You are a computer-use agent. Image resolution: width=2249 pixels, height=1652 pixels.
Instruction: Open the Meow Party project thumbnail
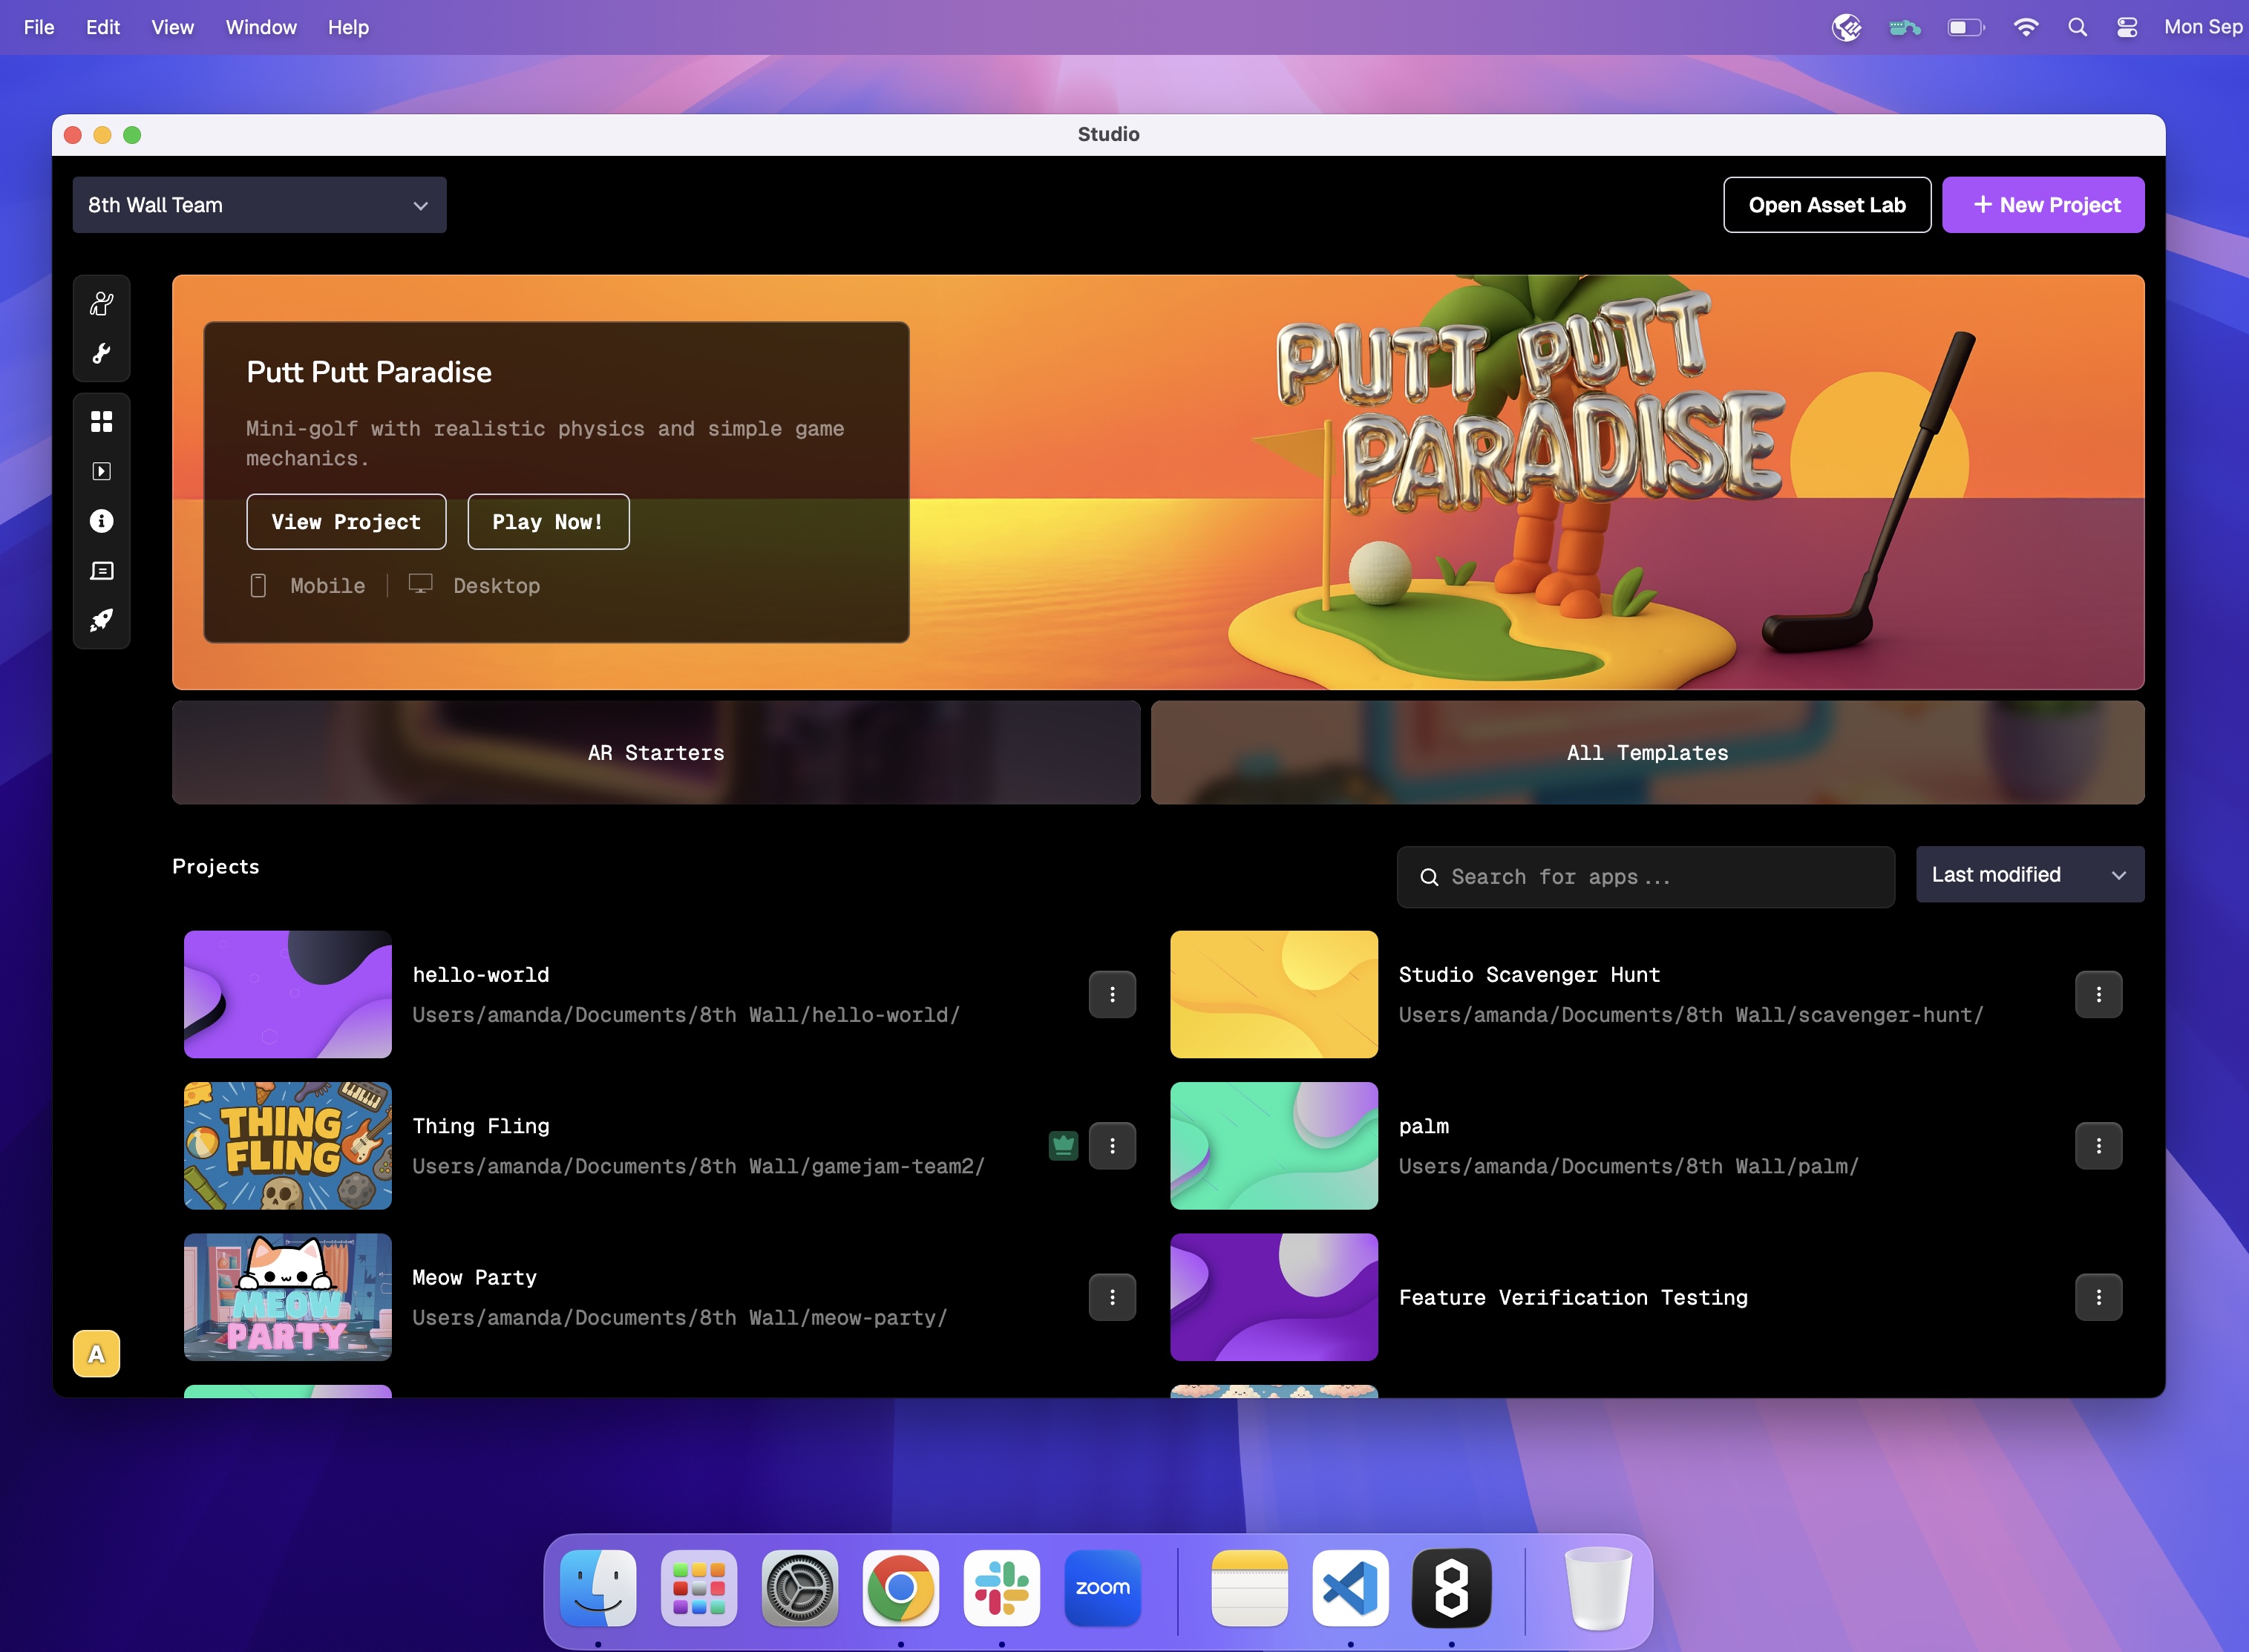coord(288,1297)
